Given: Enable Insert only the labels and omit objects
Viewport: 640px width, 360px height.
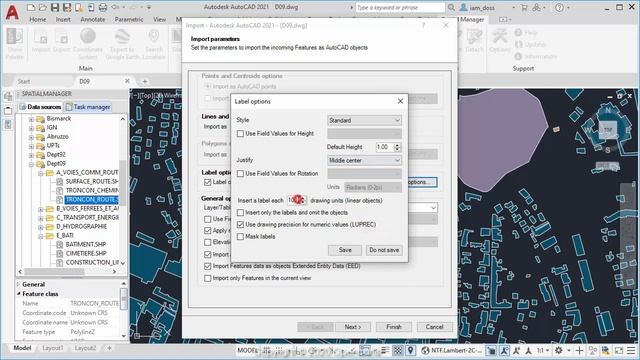Looking at the screenshot, I should click(240, 213).
